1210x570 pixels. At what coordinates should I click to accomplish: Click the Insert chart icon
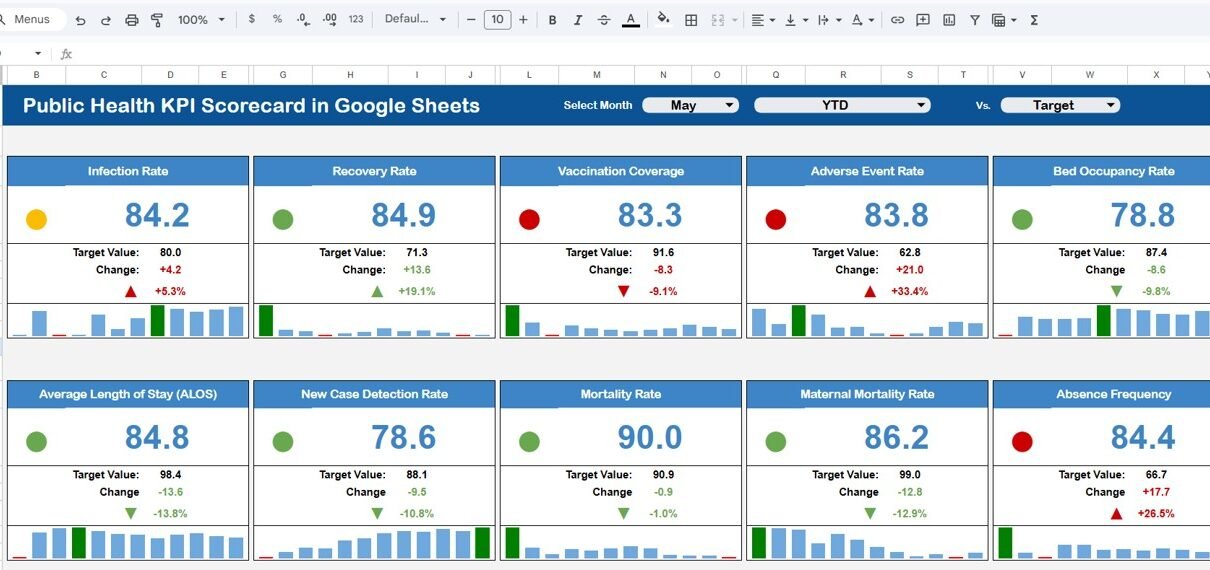[949, 20]
